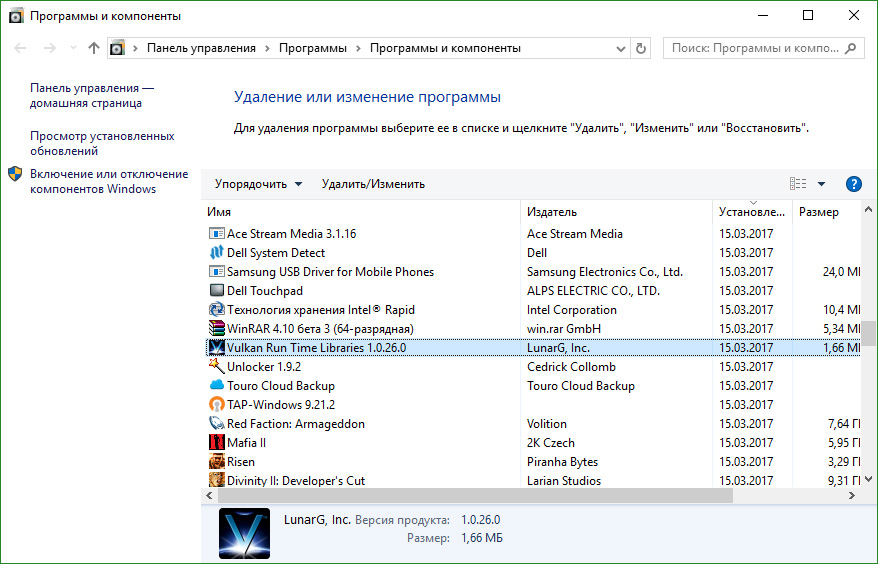Click the Программы breadcrumb in address bar
This screenshot has height=564, width=878.
312,48
